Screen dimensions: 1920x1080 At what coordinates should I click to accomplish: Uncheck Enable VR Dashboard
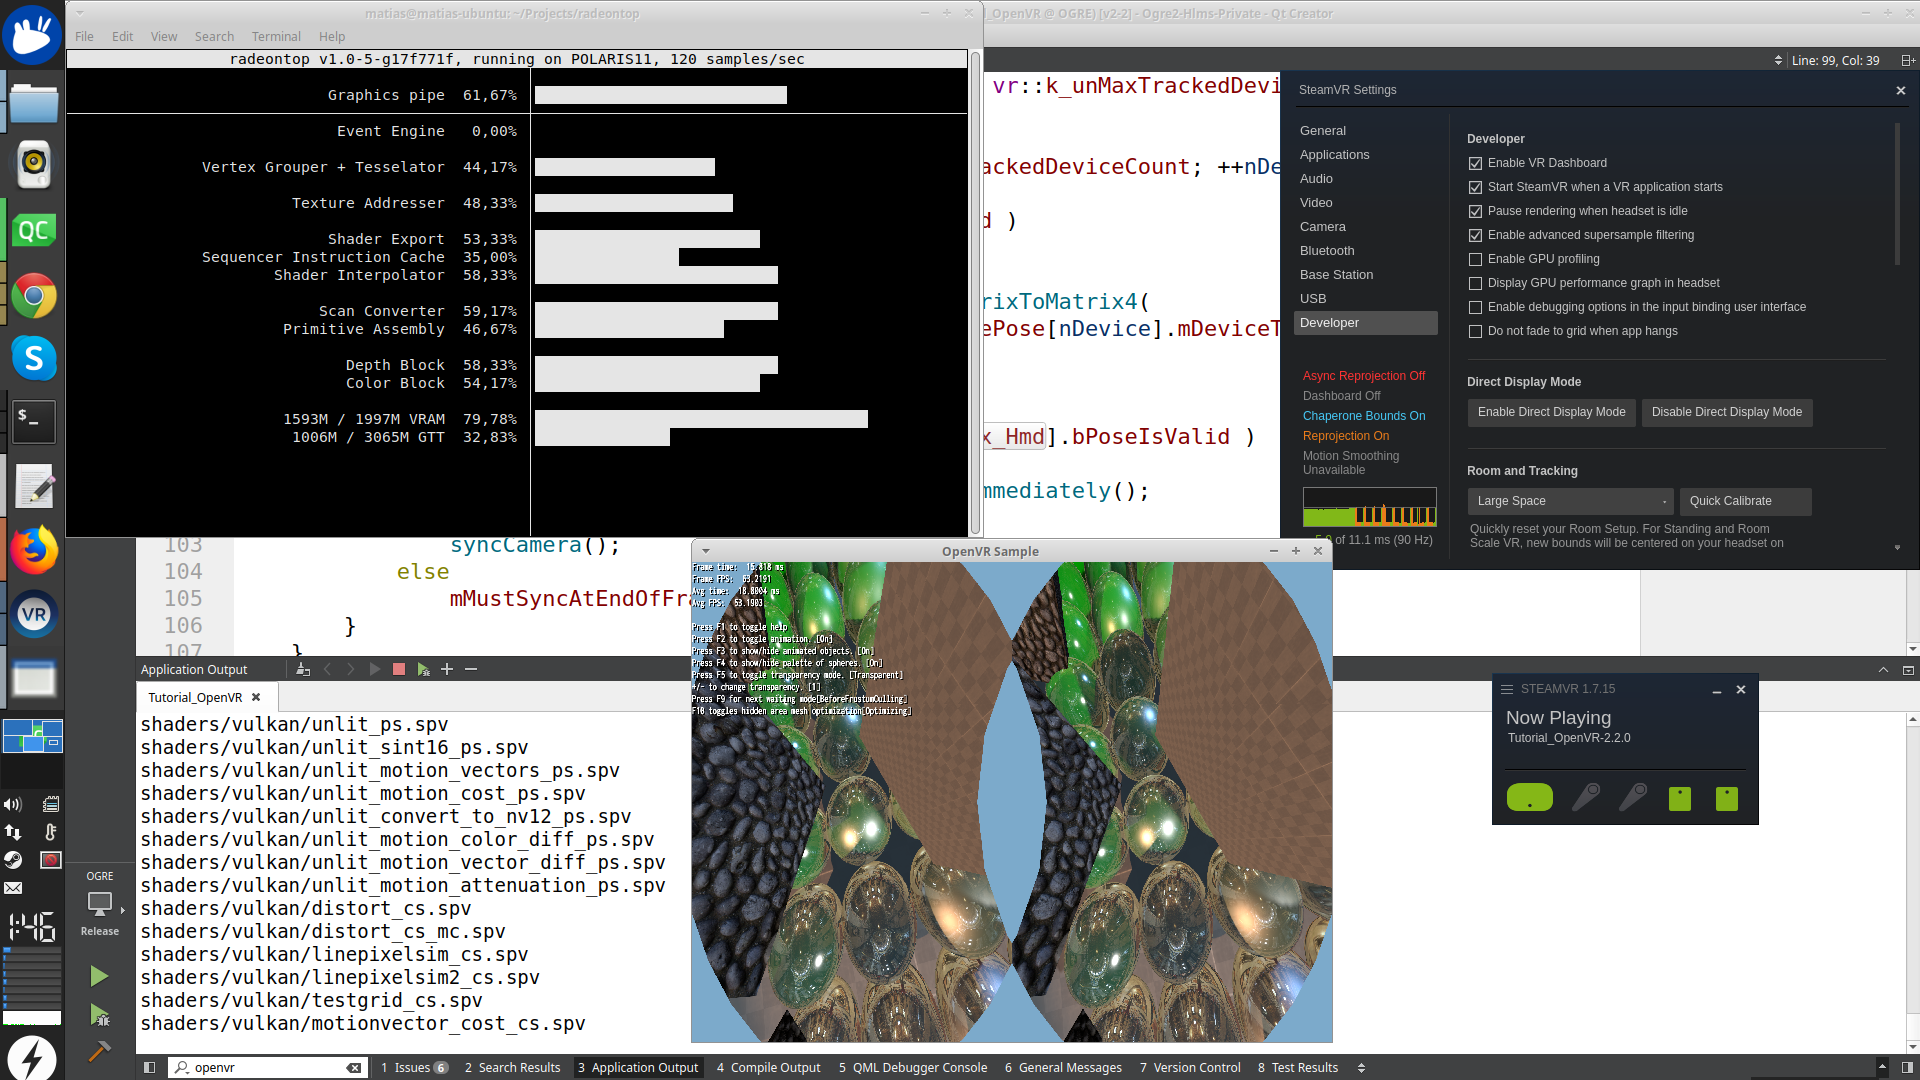pos(1475,163)
